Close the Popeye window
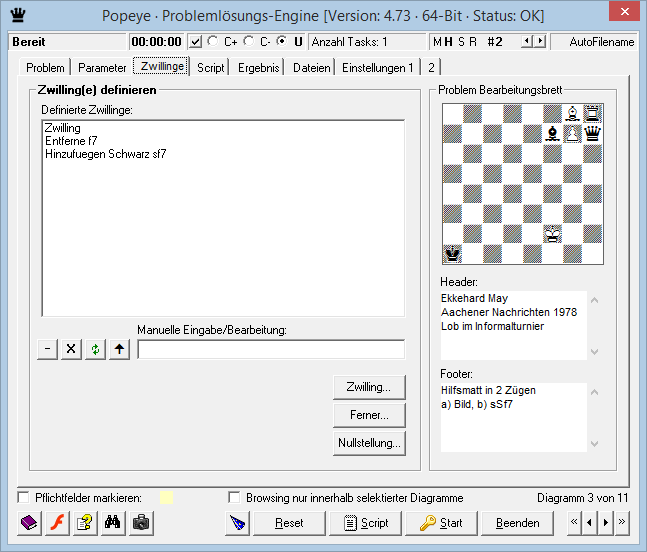The width and height of the screenshot is (647, 552). [625, 12]
